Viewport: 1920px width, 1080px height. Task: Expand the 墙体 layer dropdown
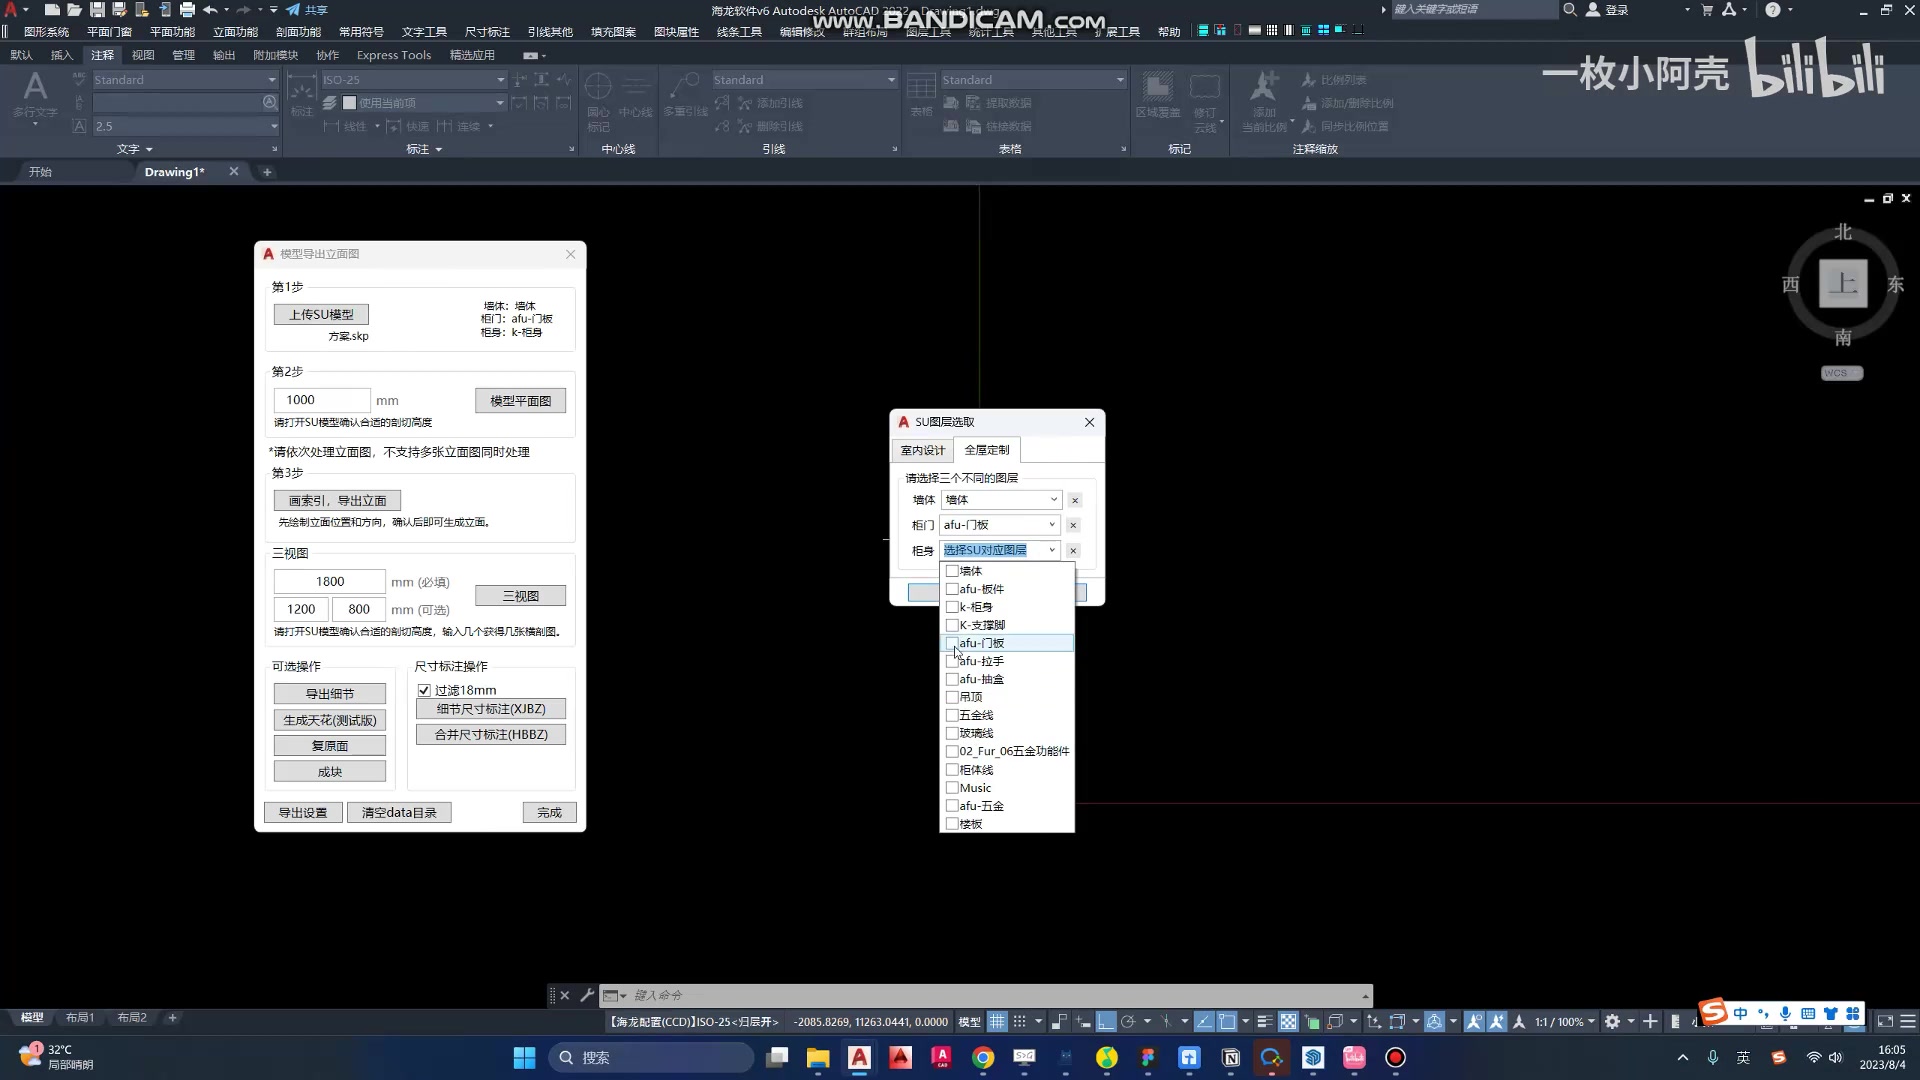(1053, 500)
